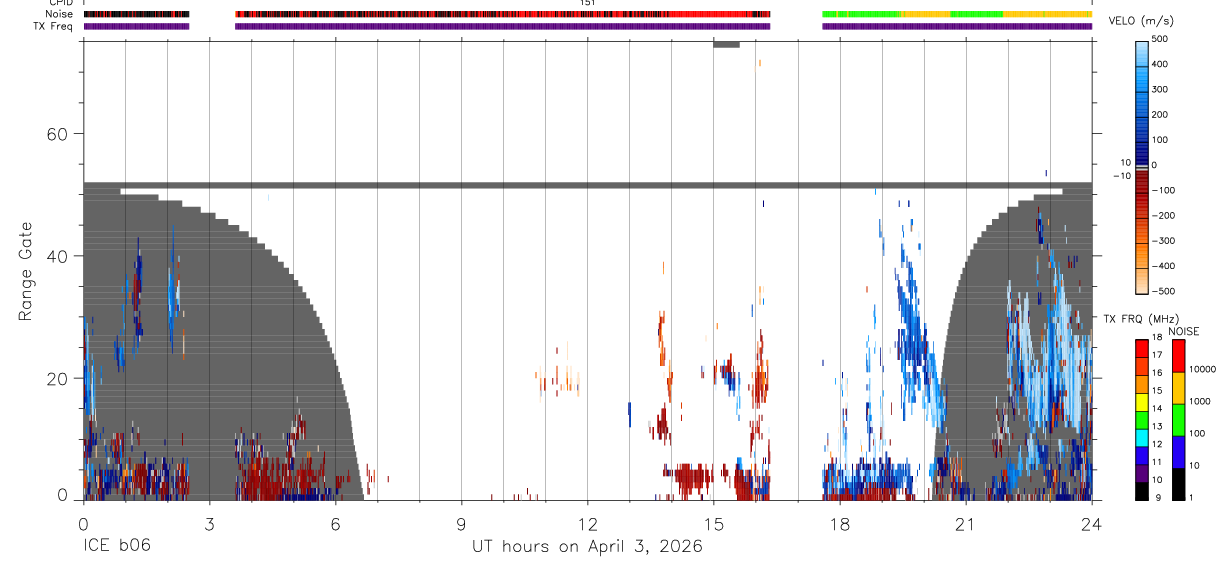Click the Range Gate tick label '20'
1228x567 pixels.
click(x=57, y=378)
